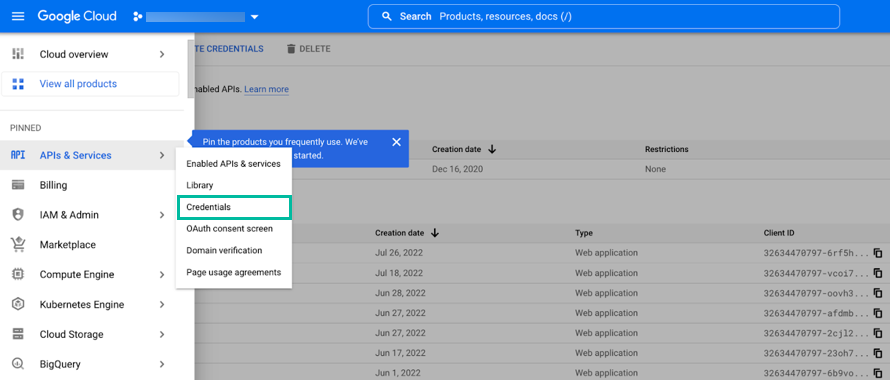Expand the Cloud Storage chevron
This screenshot has height=380, width=890.
[x=162, y=334]
